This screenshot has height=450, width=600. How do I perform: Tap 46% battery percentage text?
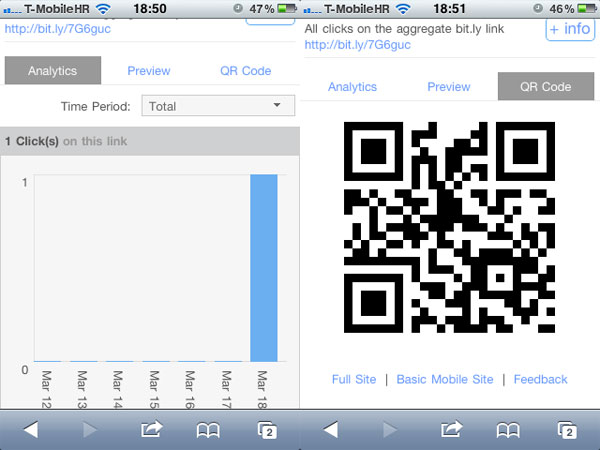pyautogui.click(x=562, y=8)
